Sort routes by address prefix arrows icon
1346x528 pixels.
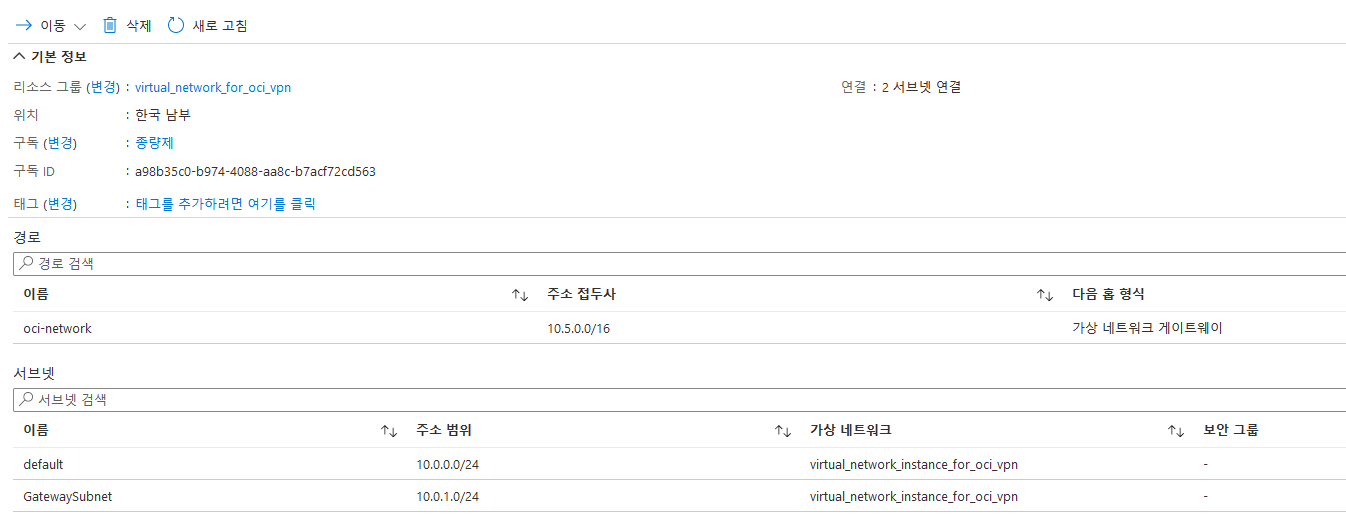coord(1045,295)
